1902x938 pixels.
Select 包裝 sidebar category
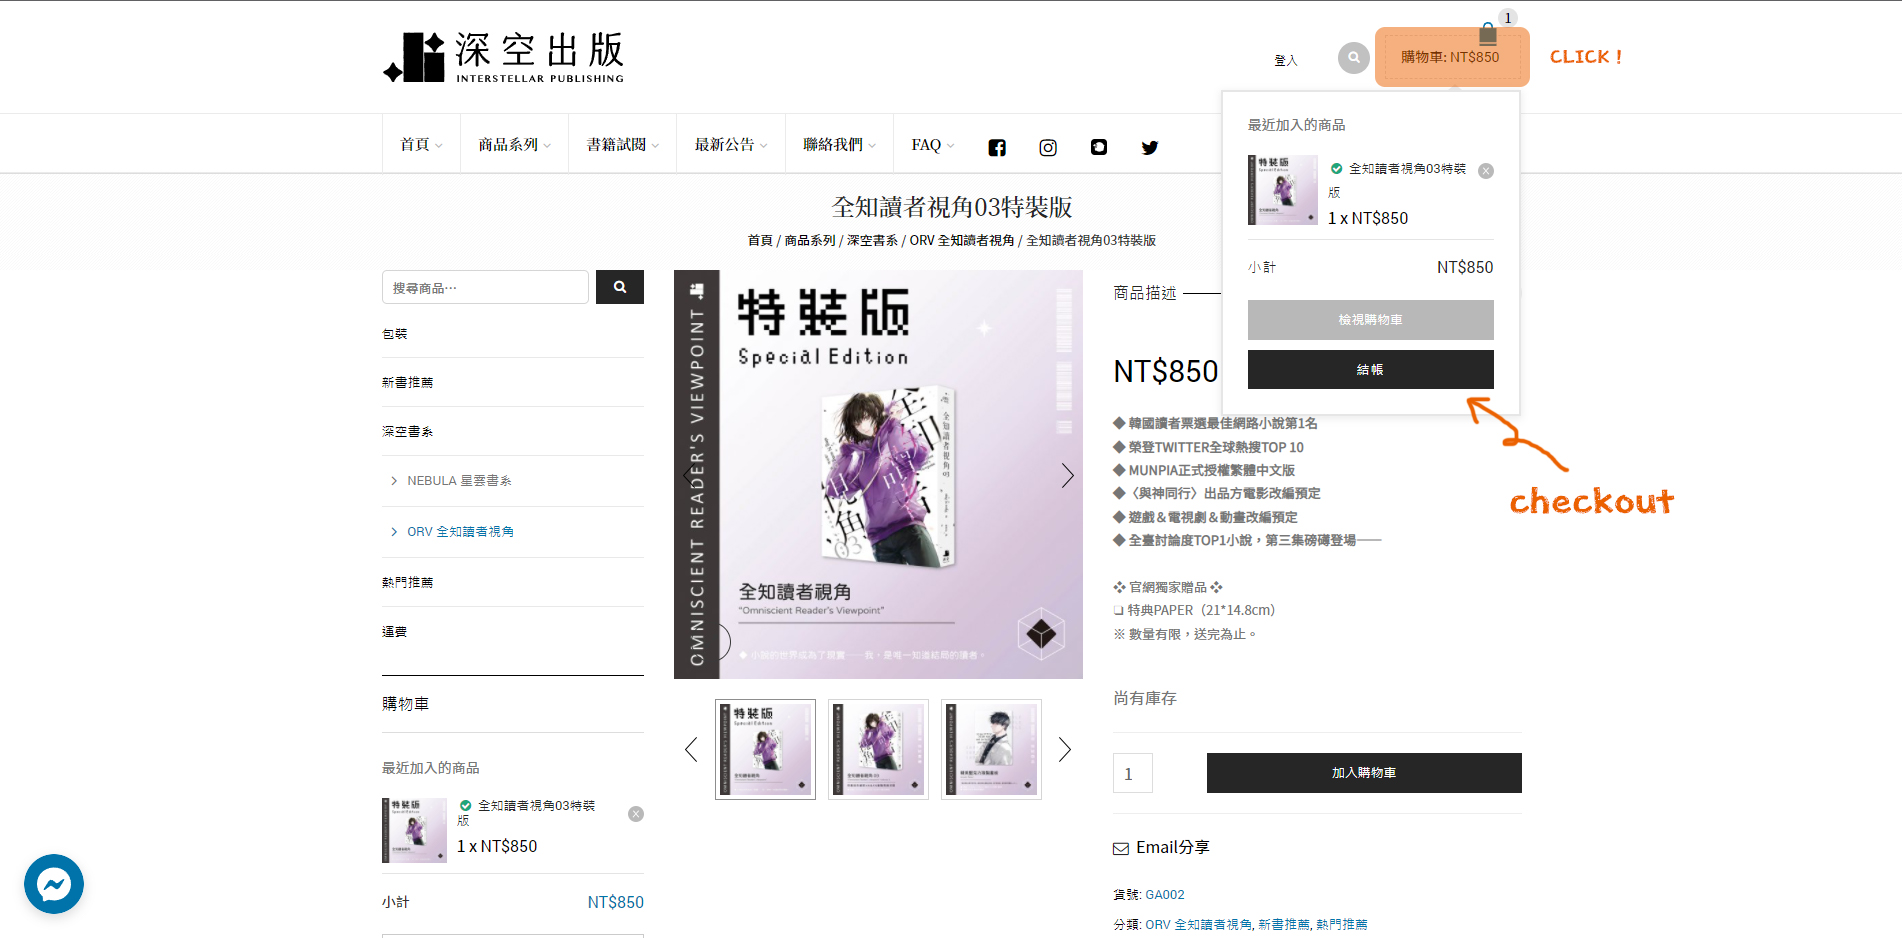pyautogui.click(x=395, y=334)
